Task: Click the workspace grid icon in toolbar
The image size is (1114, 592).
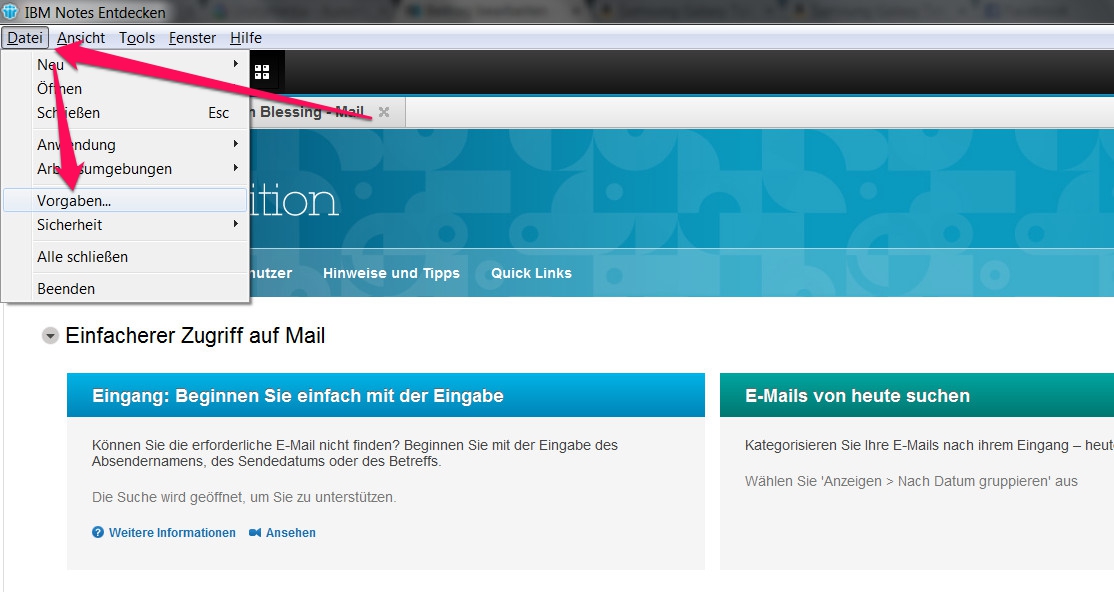Action: 262,72
